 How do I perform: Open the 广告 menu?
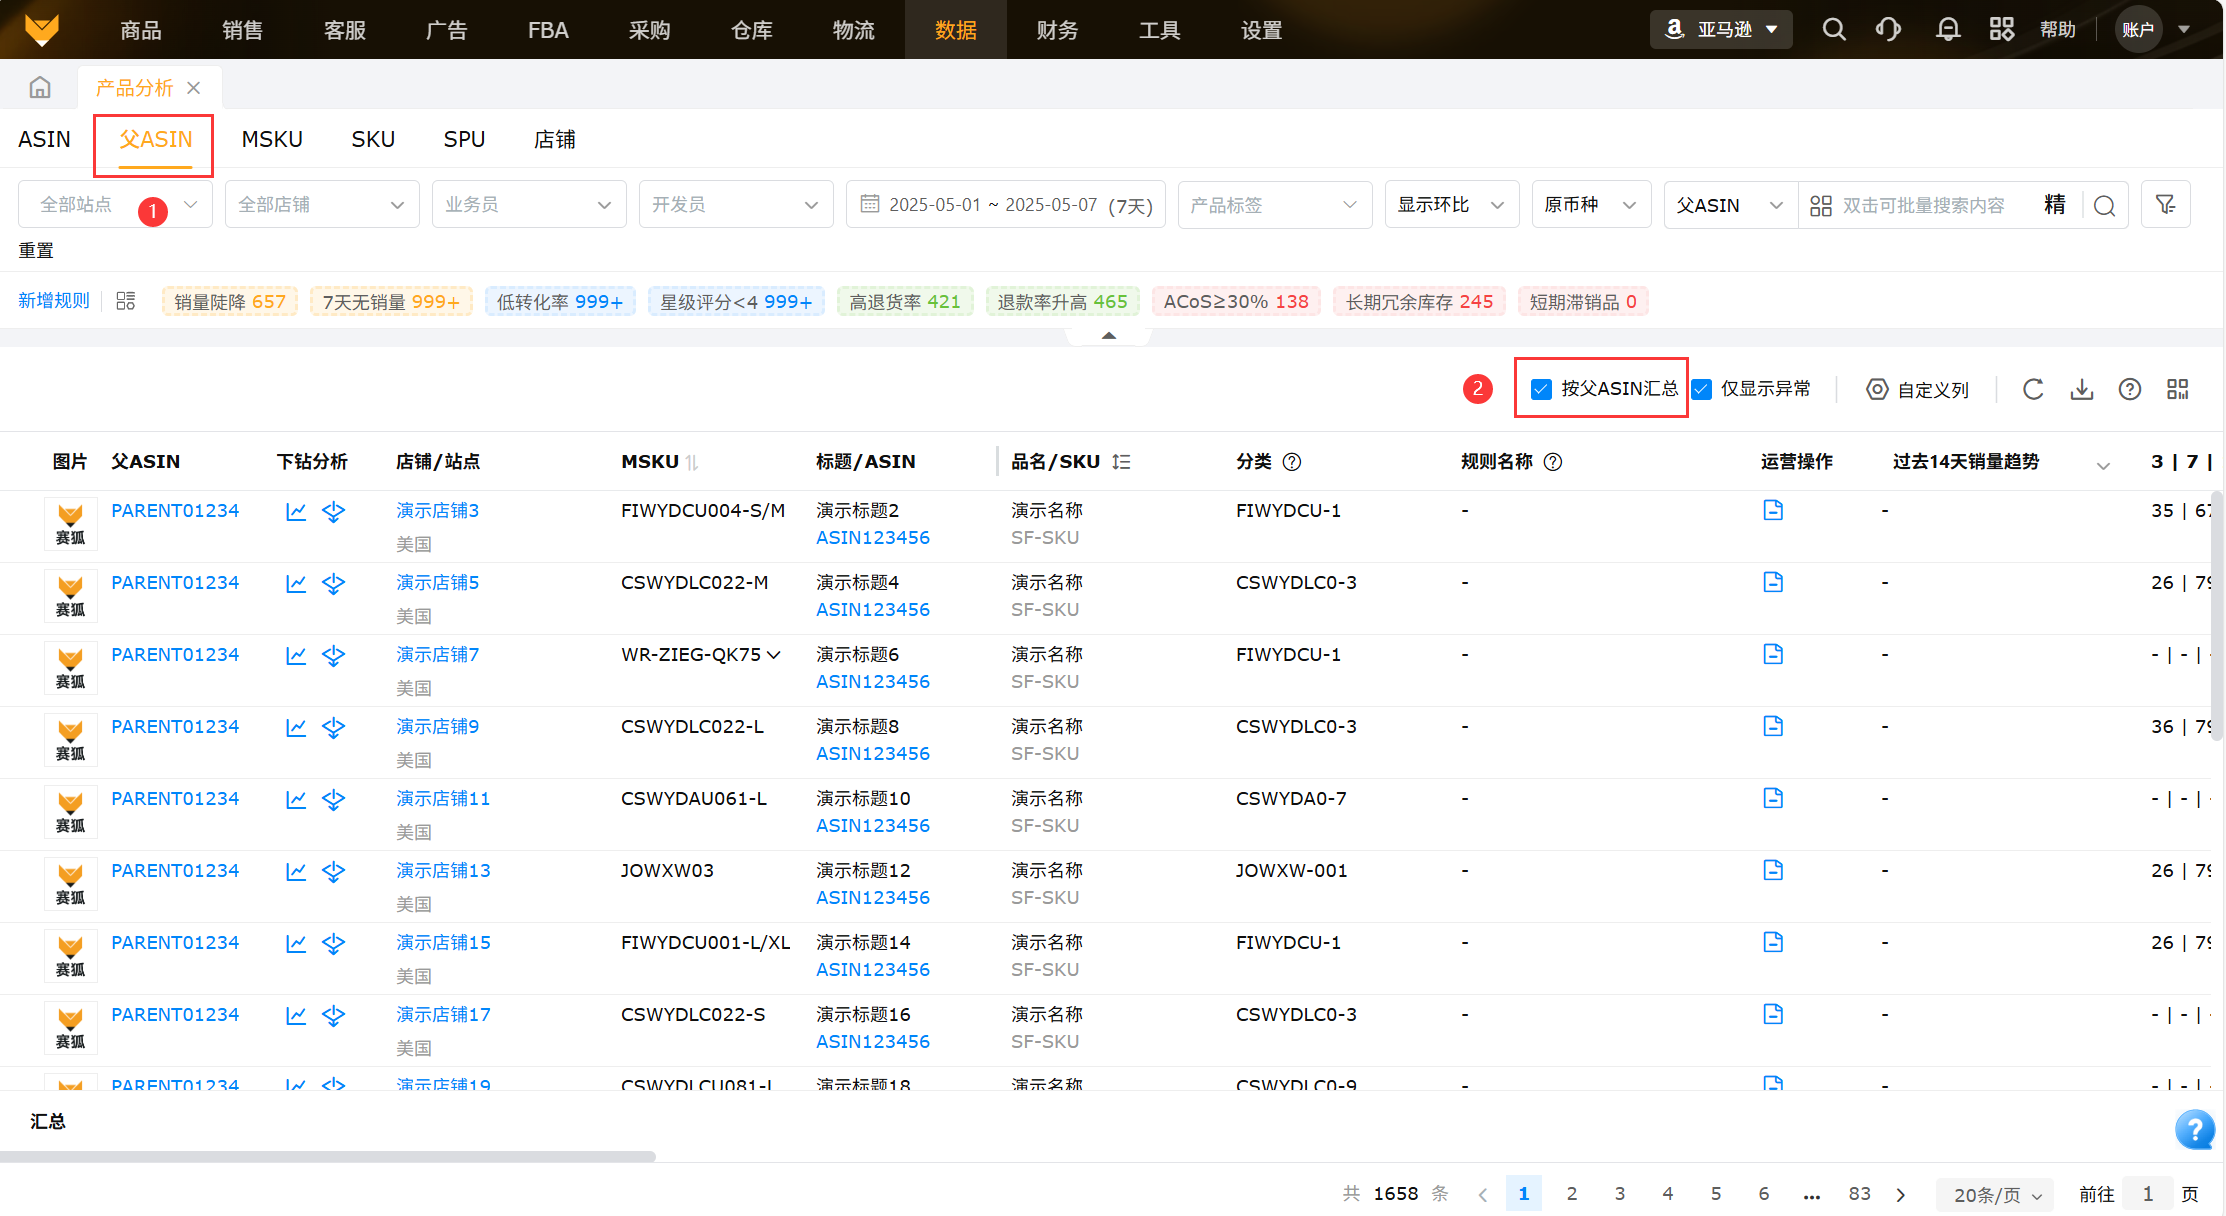click(446, 30)
